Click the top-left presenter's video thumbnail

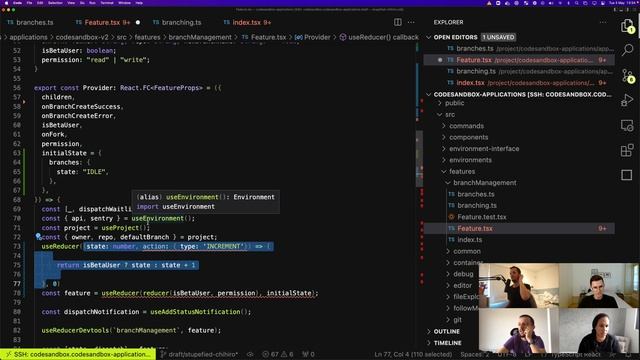click(519, 285)
